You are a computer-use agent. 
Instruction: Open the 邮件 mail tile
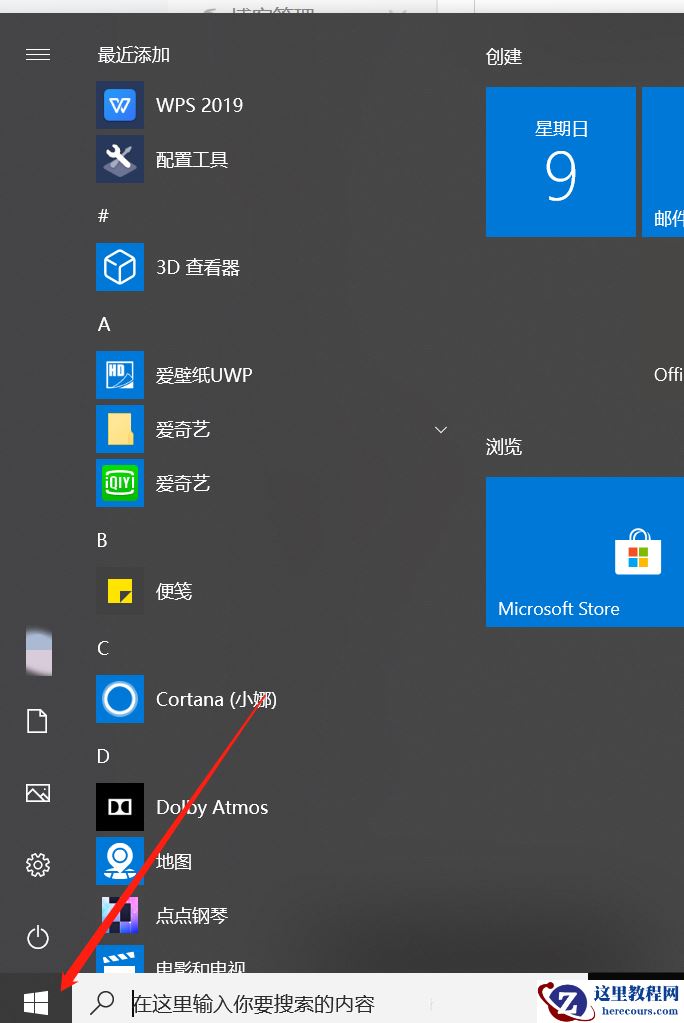(663, 162)
